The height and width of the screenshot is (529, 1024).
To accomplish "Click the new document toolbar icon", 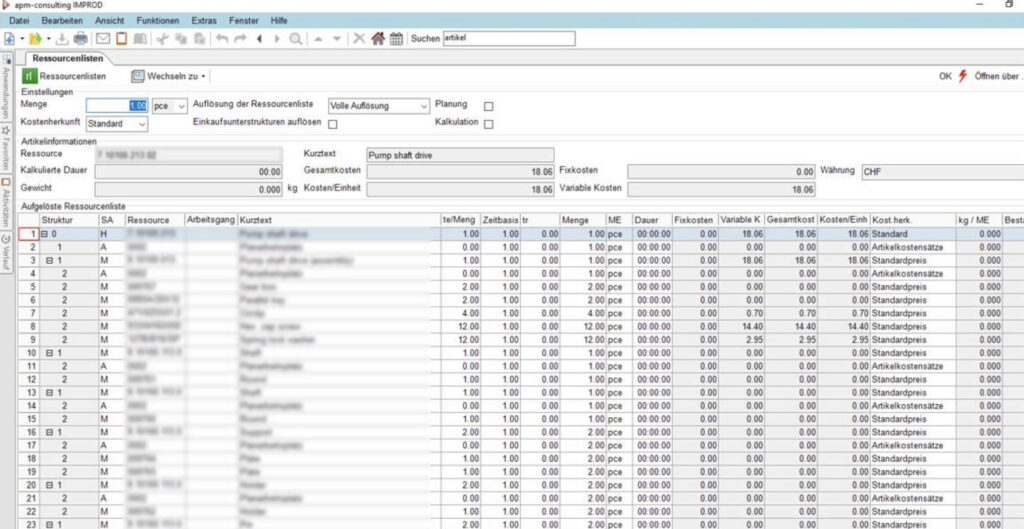I will click(x=9, y=39).
